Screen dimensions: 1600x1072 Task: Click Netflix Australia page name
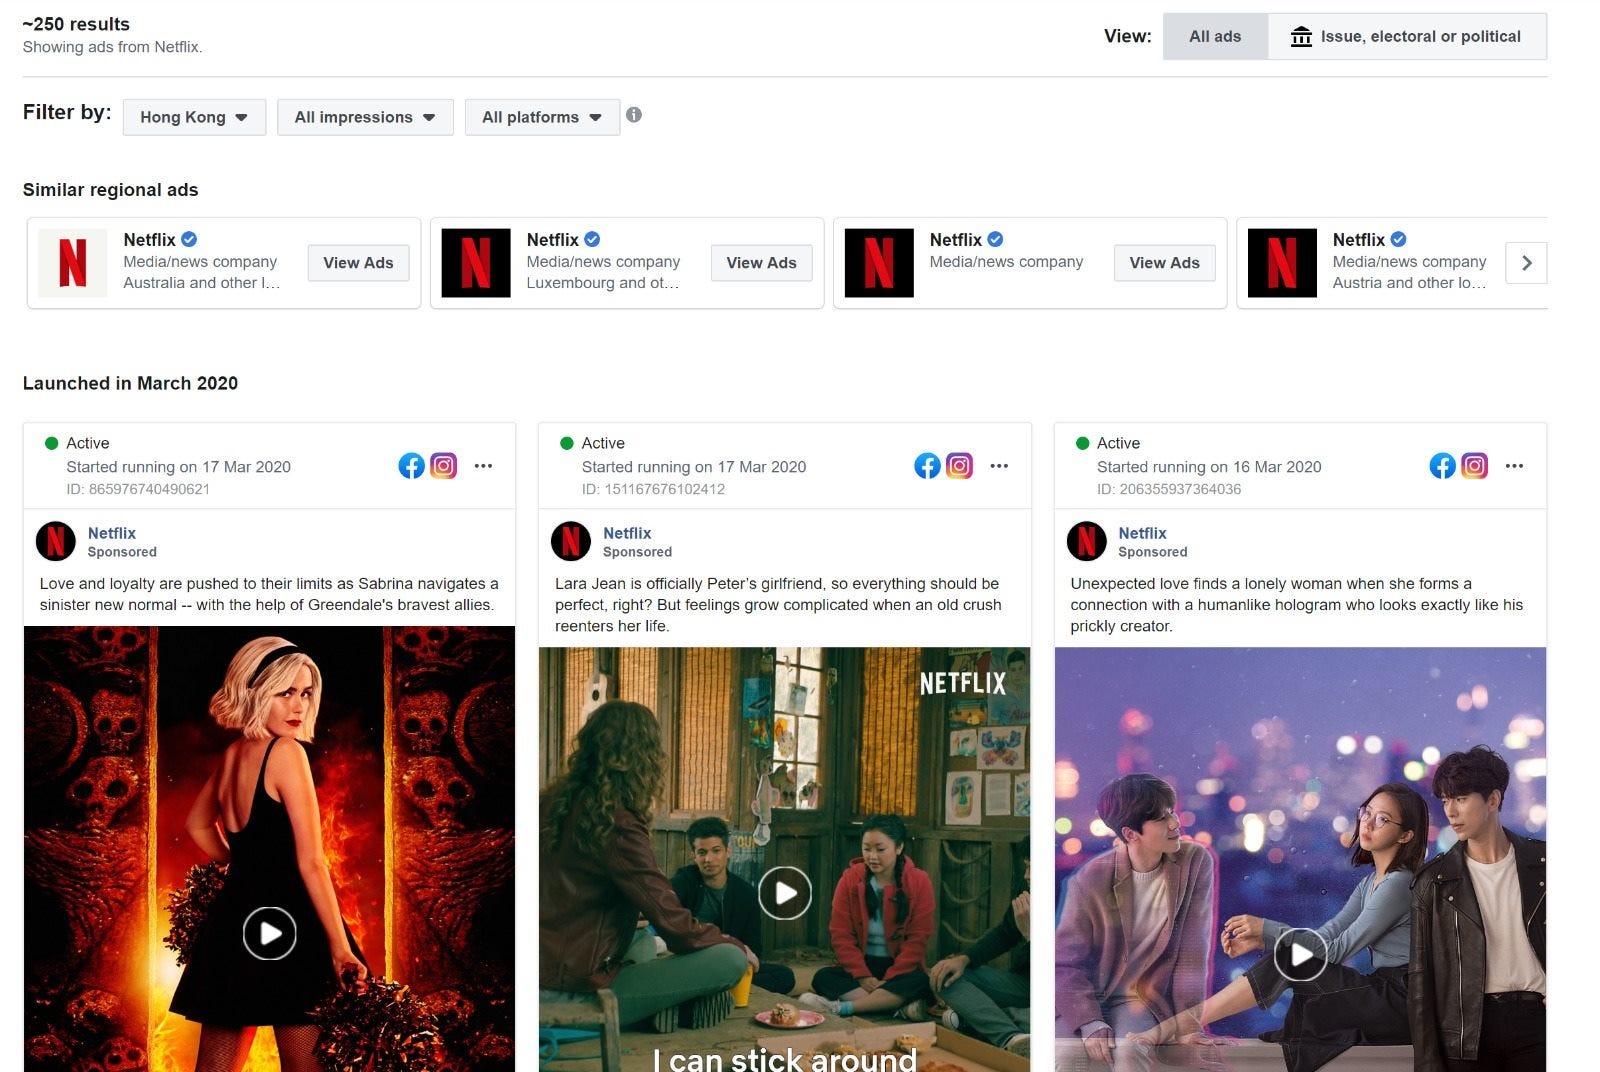tap(149, 240)
